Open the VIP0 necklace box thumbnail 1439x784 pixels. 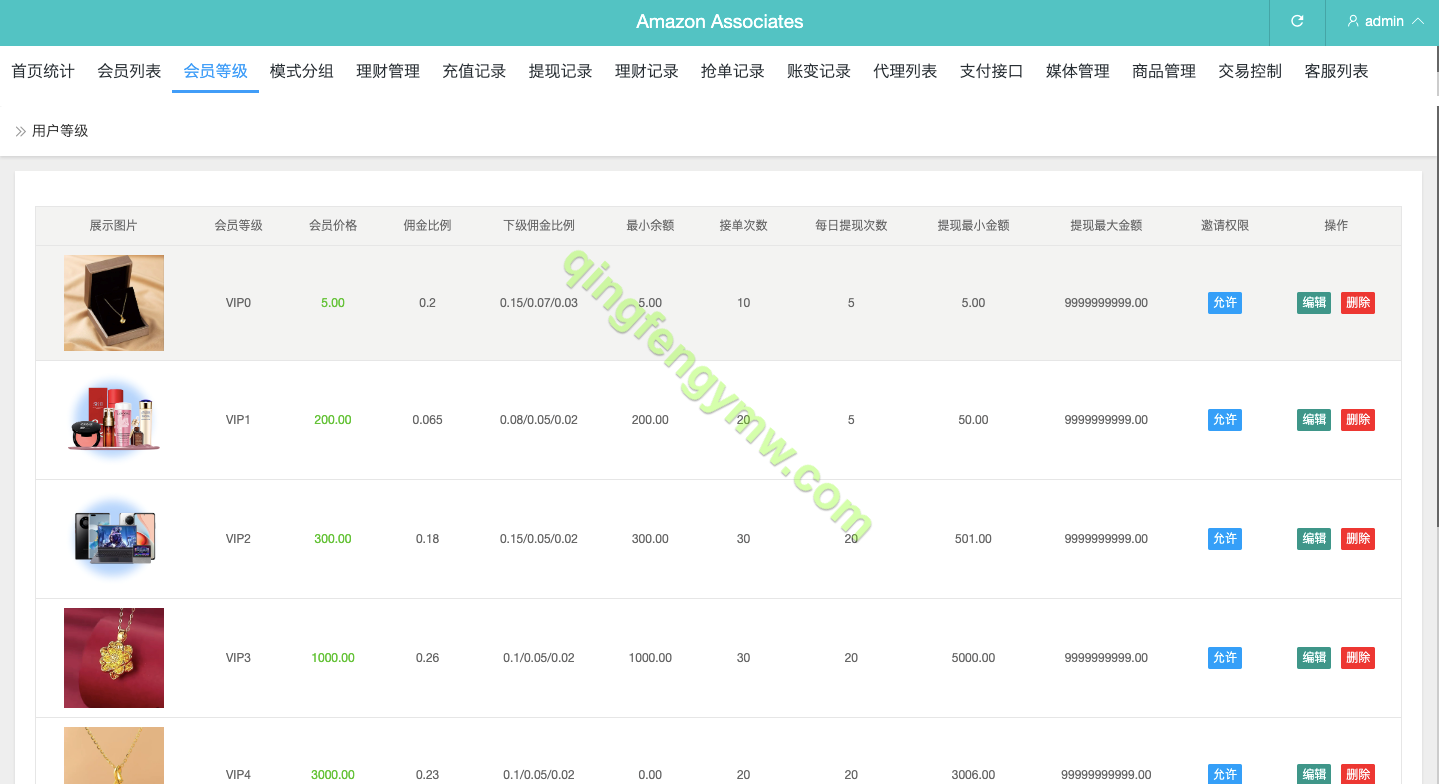pos(114,303)
